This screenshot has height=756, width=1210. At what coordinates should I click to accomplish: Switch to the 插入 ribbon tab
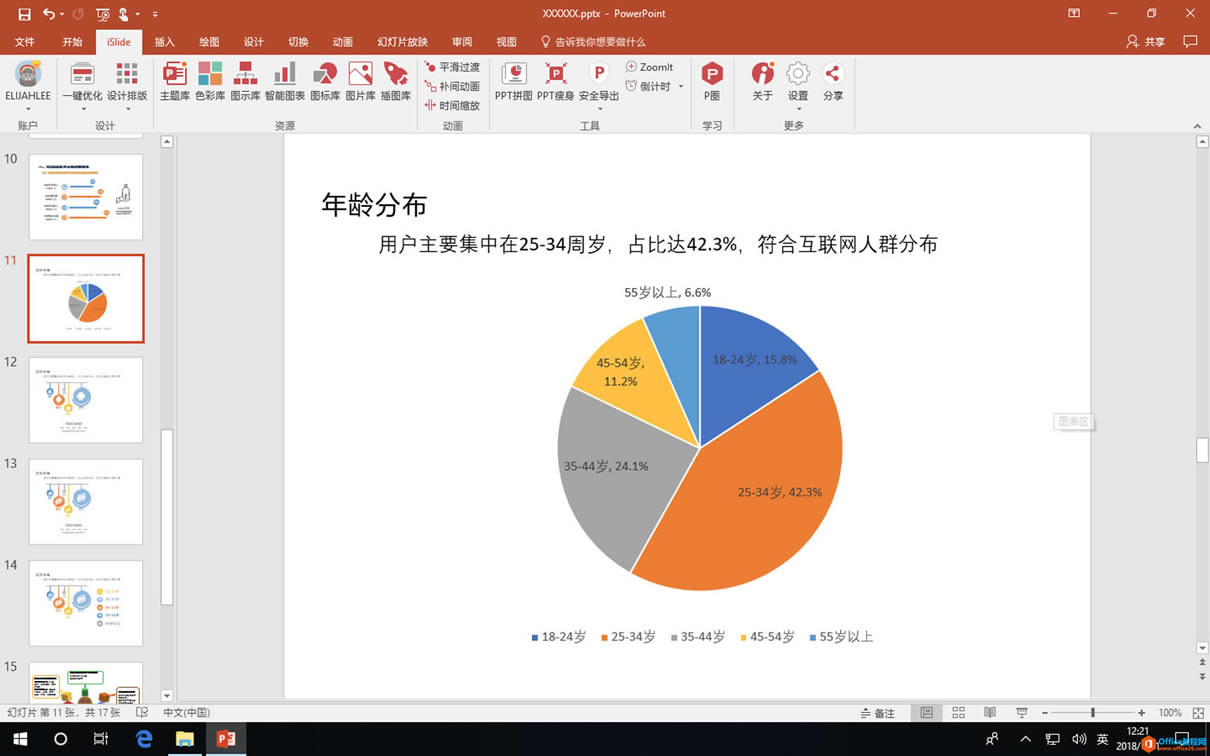tap(163, 42)
